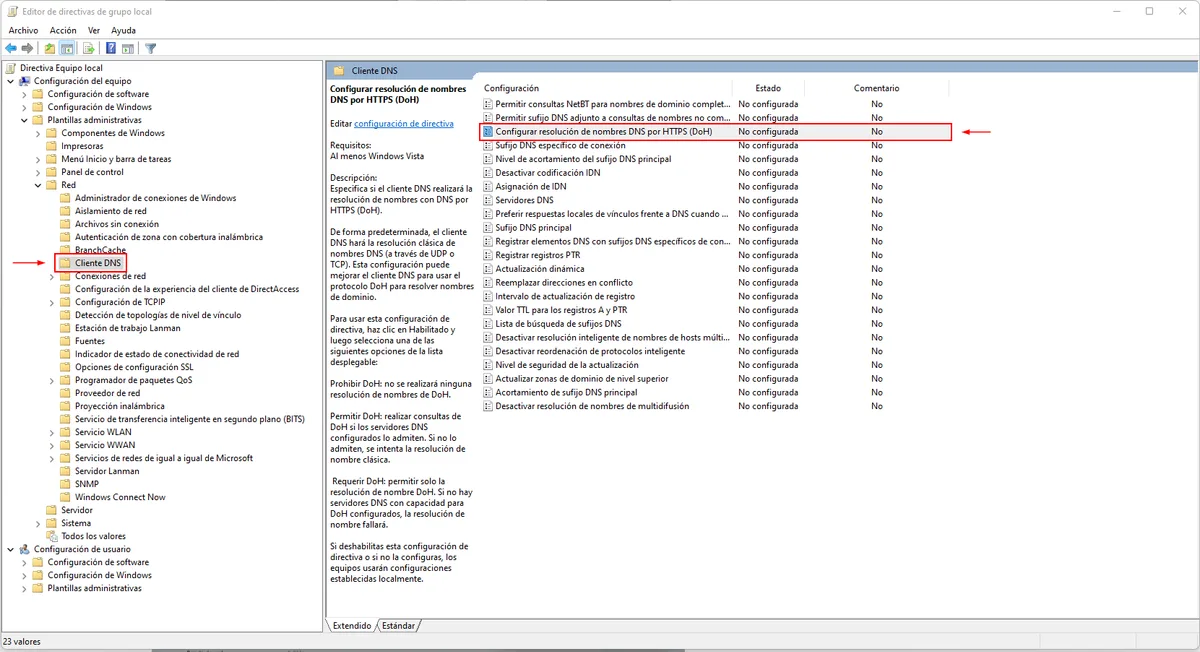Click the folder icon beside Servicio WLAN
The width and height of the screenshot is (1200, 652).
click(x=66, y=432)
